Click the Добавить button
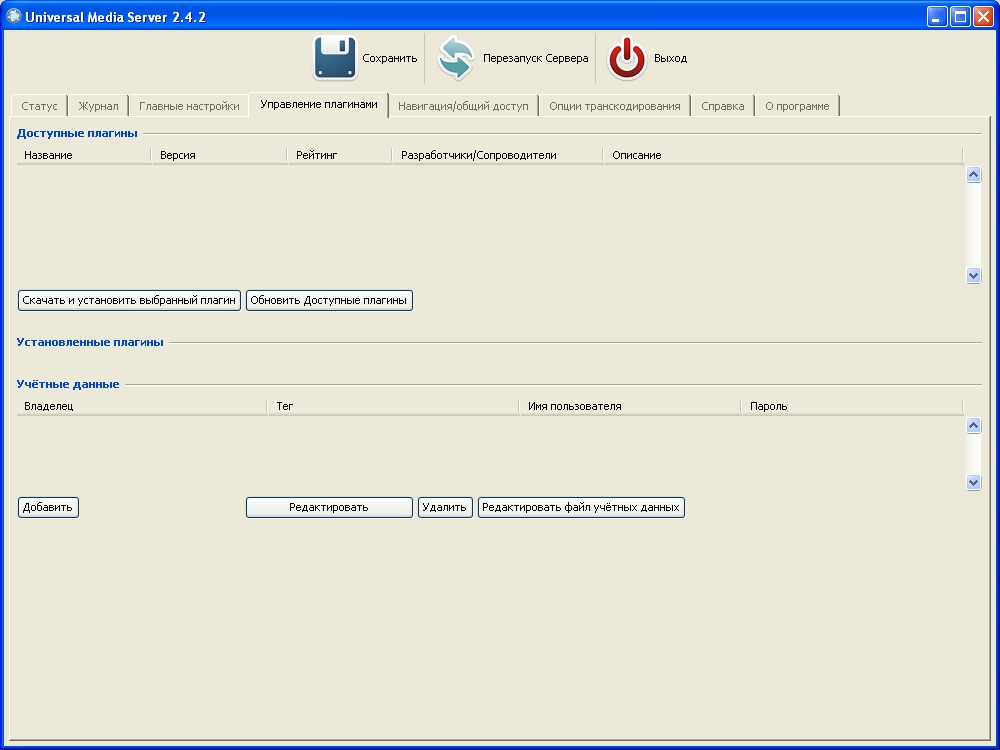This screenshot has width=1000, height=750. (x=48, y=508)
